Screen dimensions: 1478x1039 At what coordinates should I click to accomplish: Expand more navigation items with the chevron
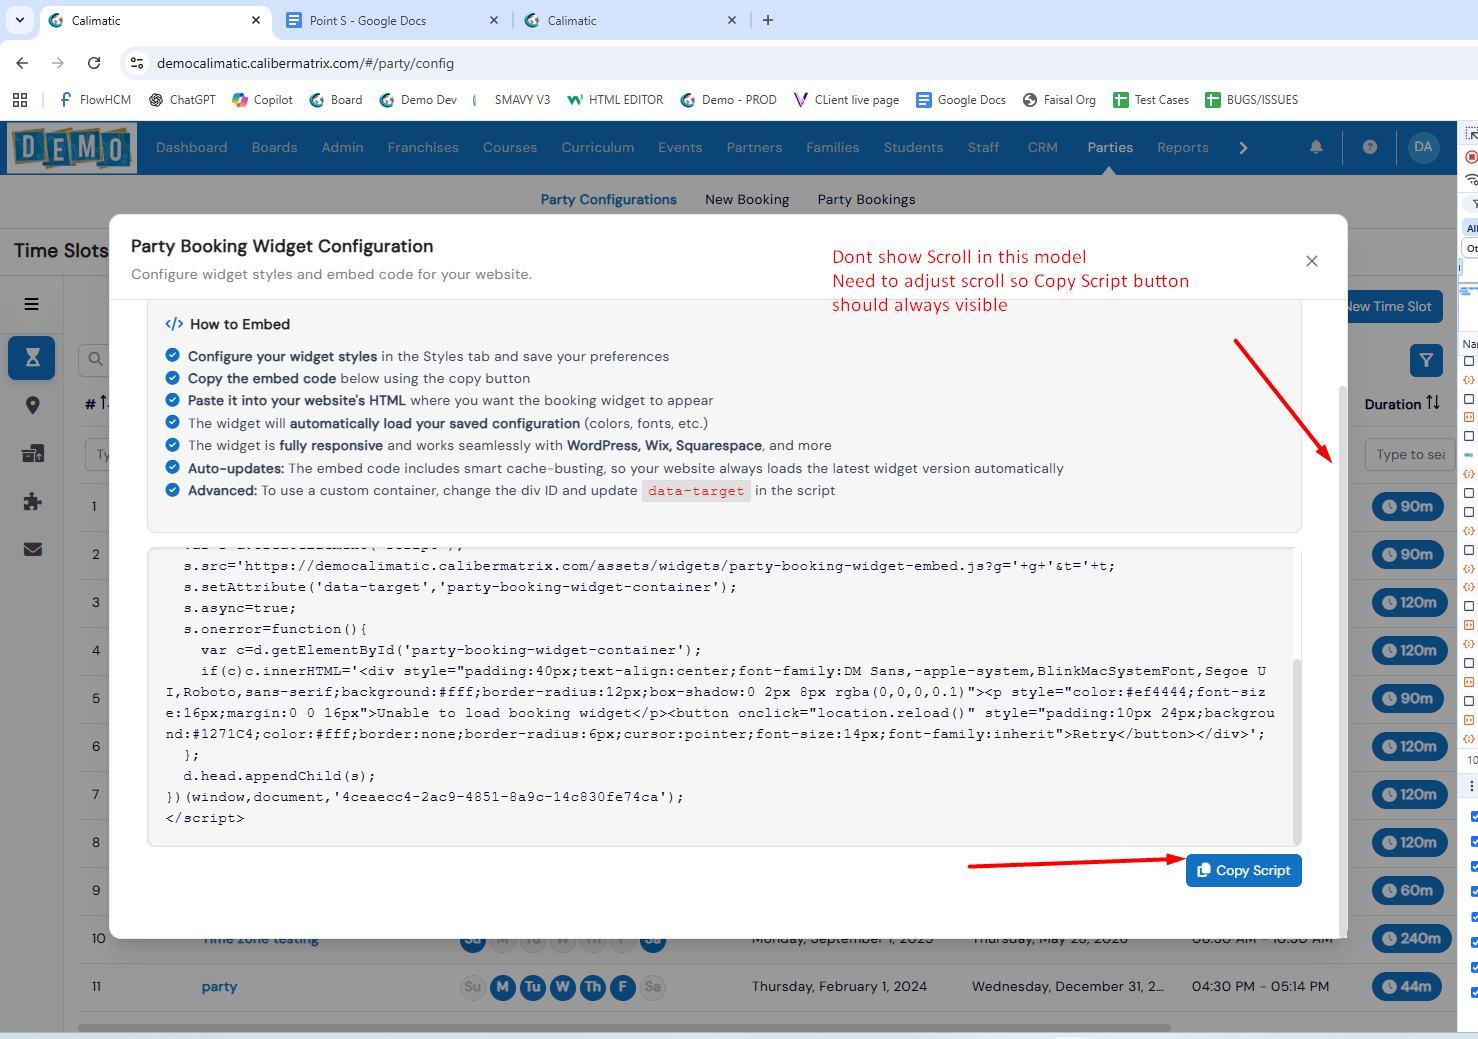1243,148
